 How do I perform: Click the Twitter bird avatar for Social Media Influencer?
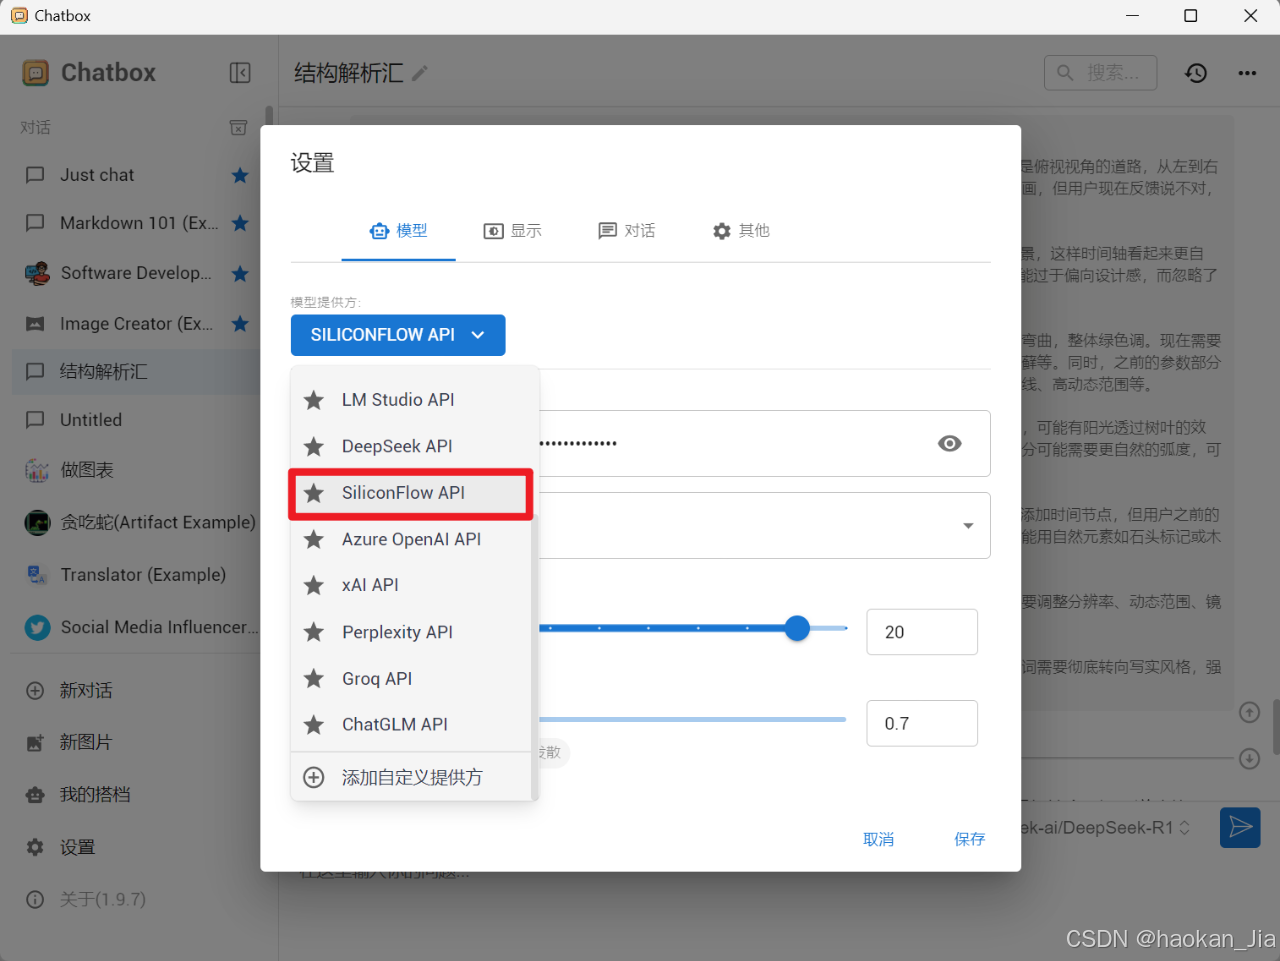[x=37, y=627]
